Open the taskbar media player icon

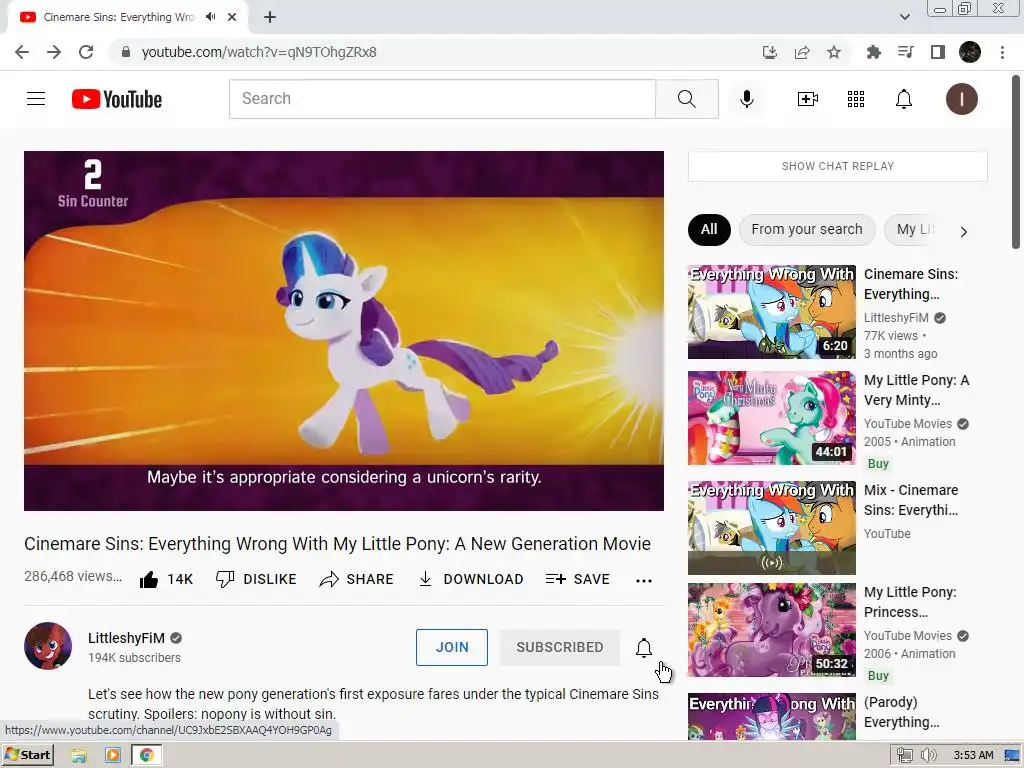tap(113, 756)
